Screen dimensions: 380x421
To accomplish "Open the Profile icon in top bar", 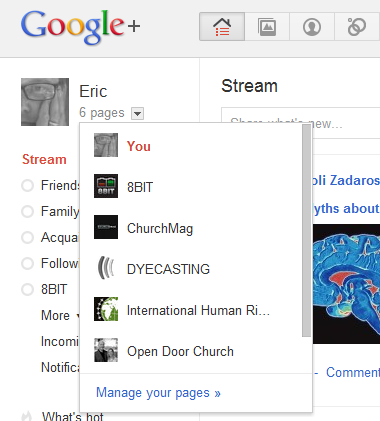I will pyautogui.click(x=312, y=27).
